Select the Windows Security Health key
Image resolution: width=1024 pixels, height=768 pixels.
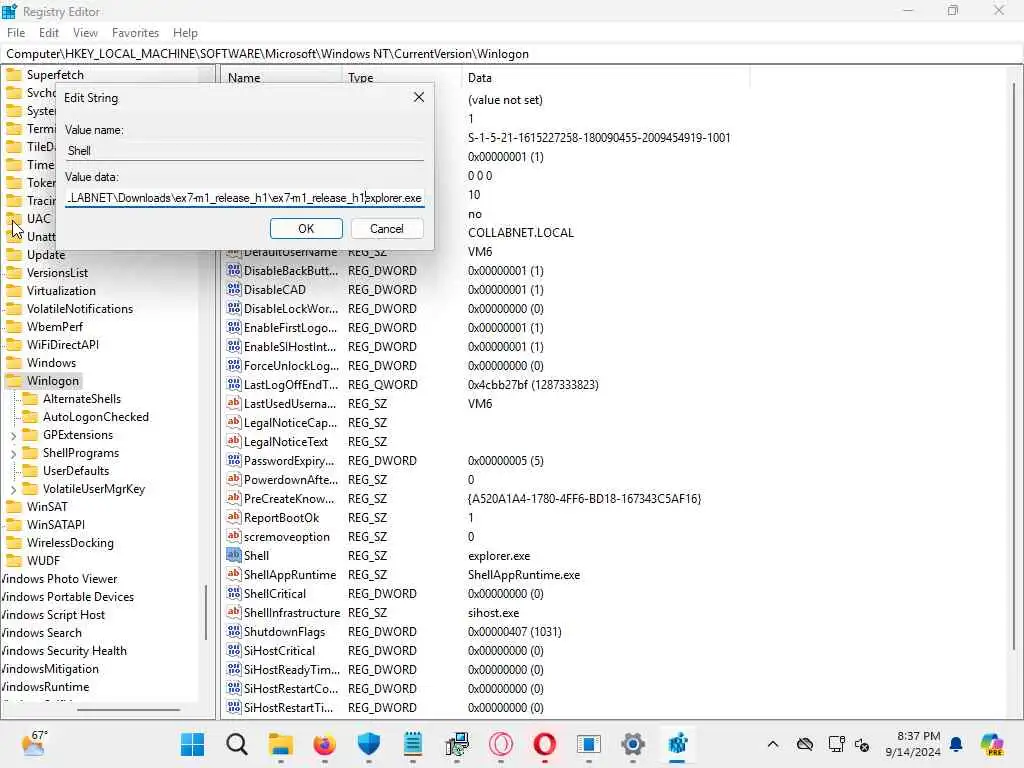(63, 650)
